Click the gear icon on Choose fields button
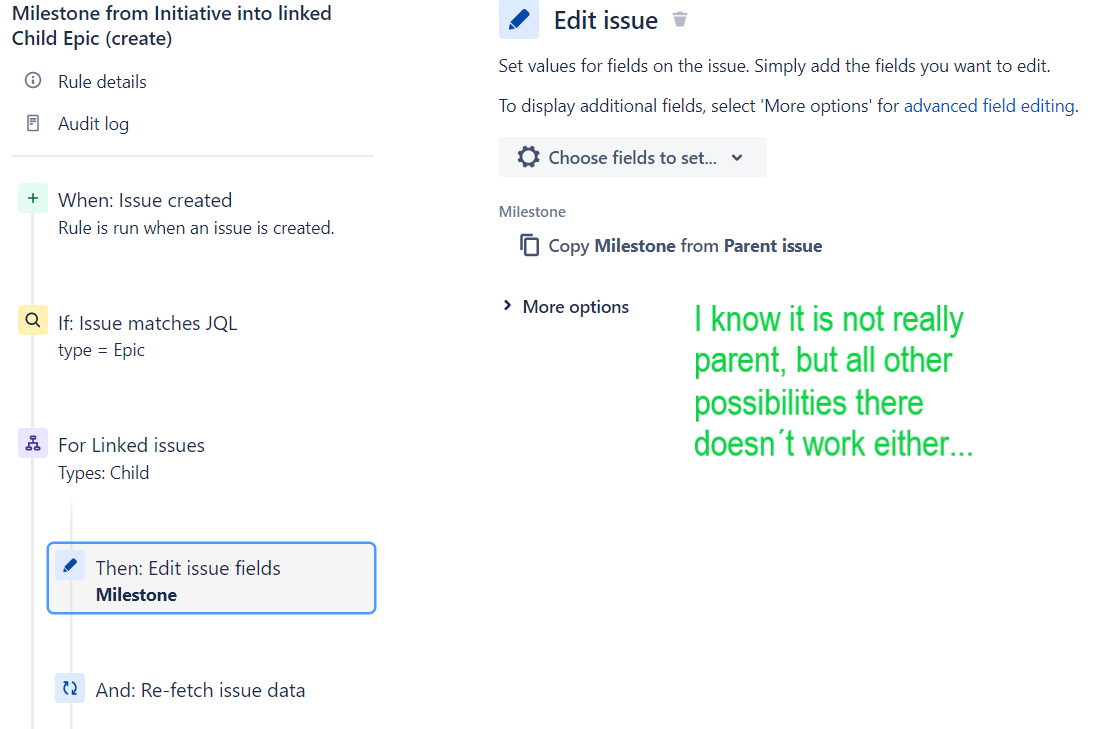Screen dimensions: 1103x729 (527, 156)
